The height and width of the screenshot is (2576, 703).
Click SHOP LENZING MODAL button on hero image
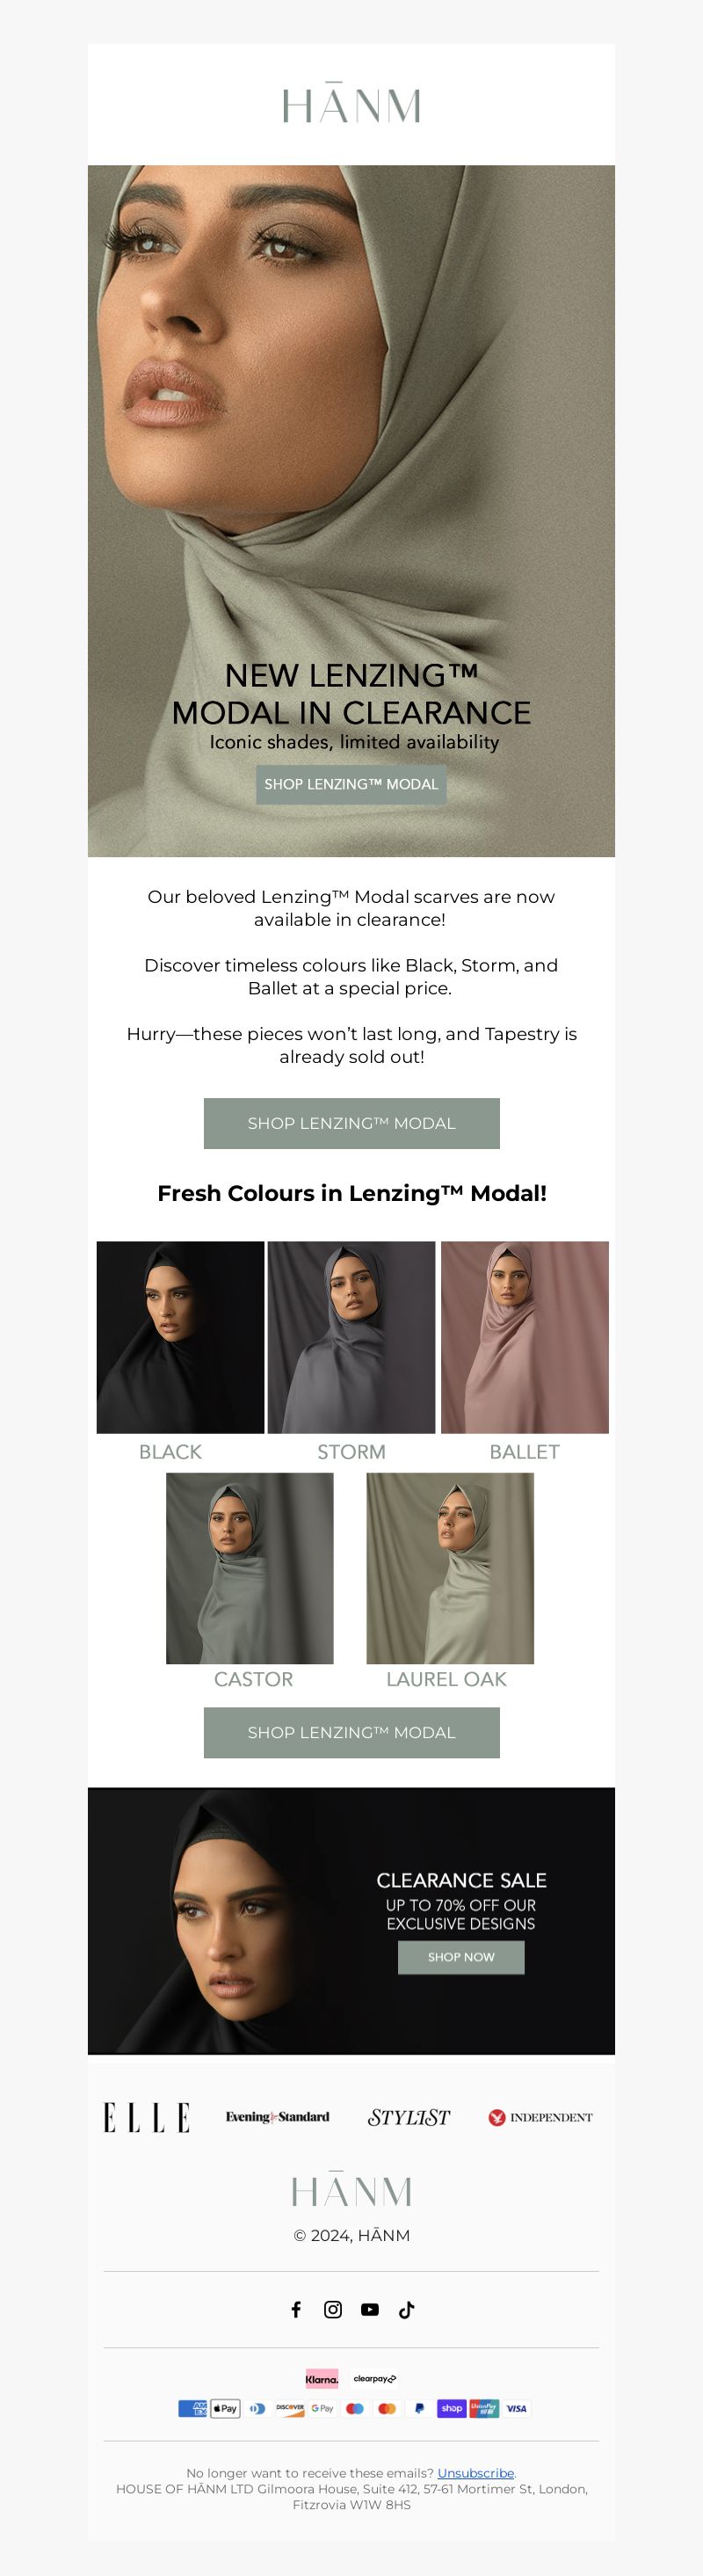pos(351,784)
